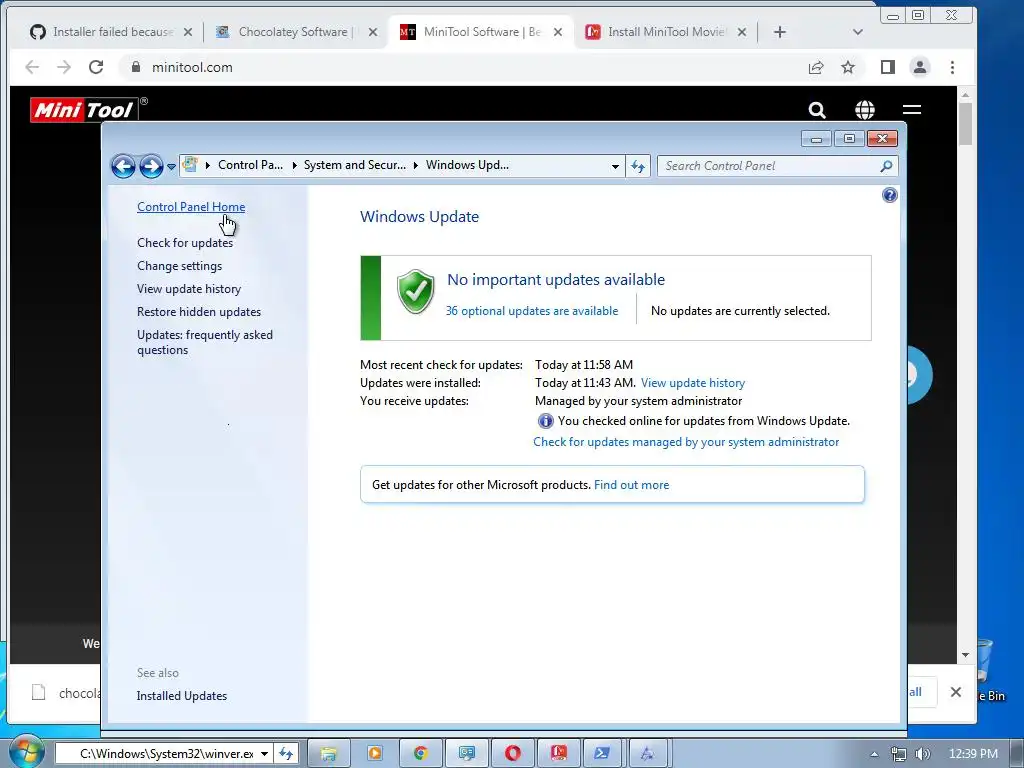Screen dimensions: 1024x768
Task: Click the search magnifier in Control Panel
Action: pyautogui.click(x=886, y=166)
